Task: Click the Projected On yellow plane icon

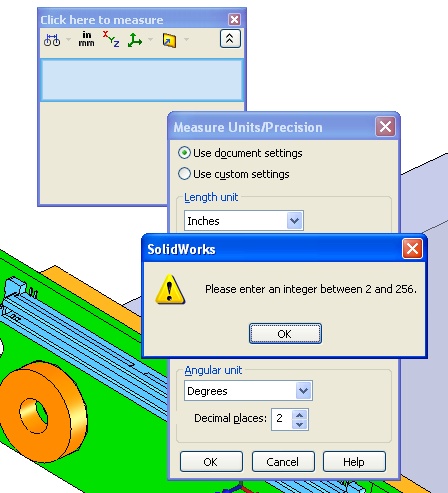Action: tap(169, 40)
